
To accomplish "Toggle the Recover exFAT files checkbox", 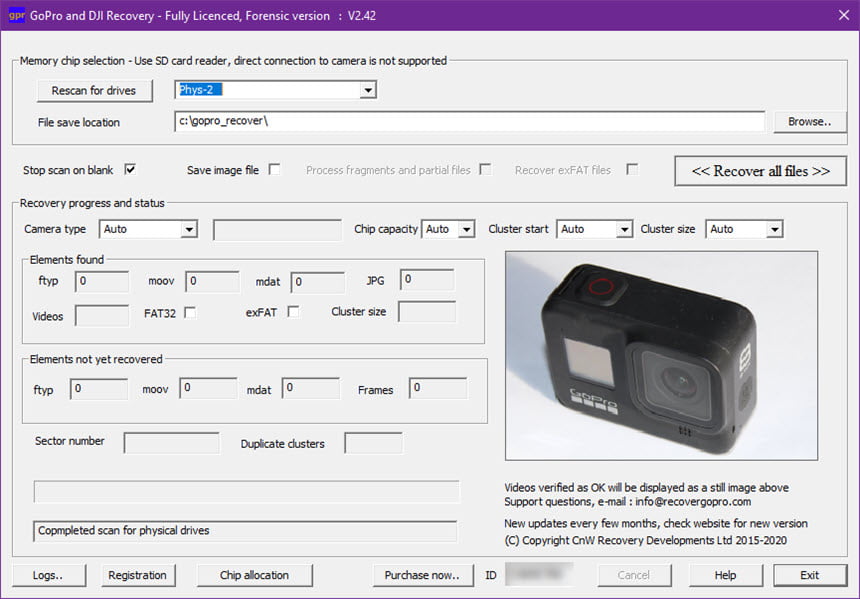I will click(x=632, y=169).
